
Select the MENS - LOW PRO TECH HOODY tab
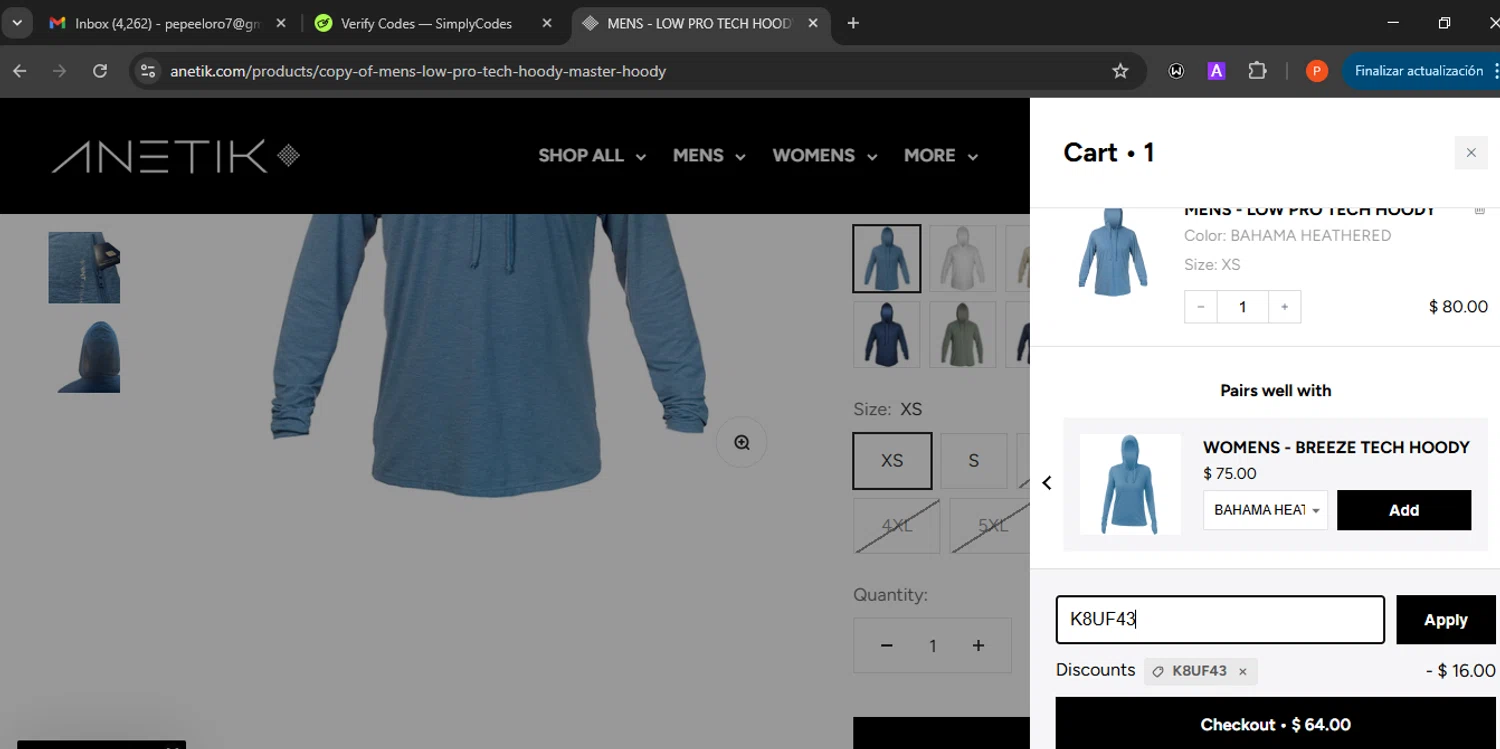tap(701, 23)
